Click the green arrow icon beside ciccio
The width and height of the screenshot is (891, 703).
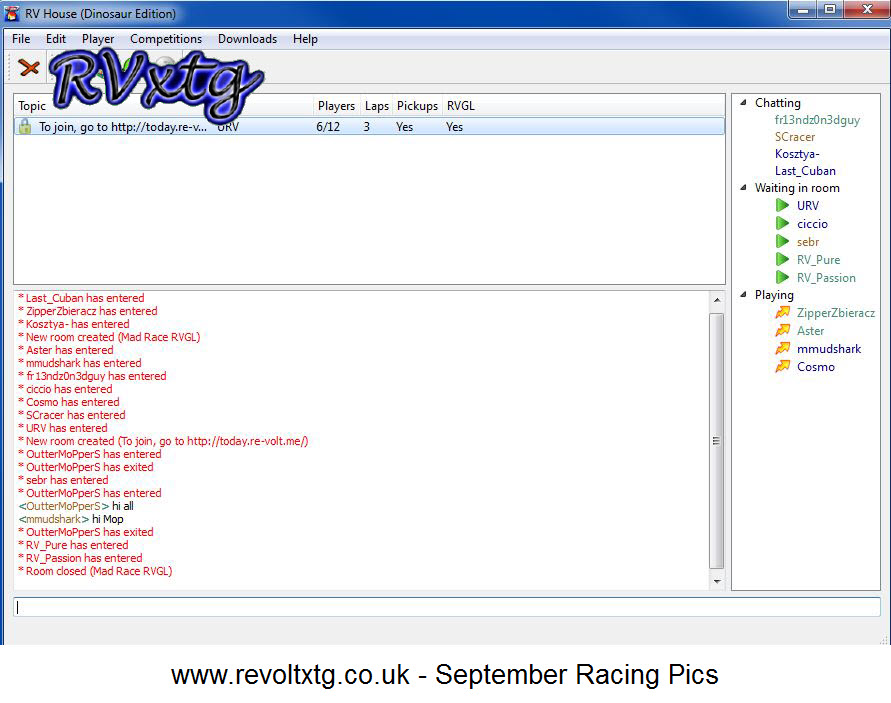tap(782, 223)
